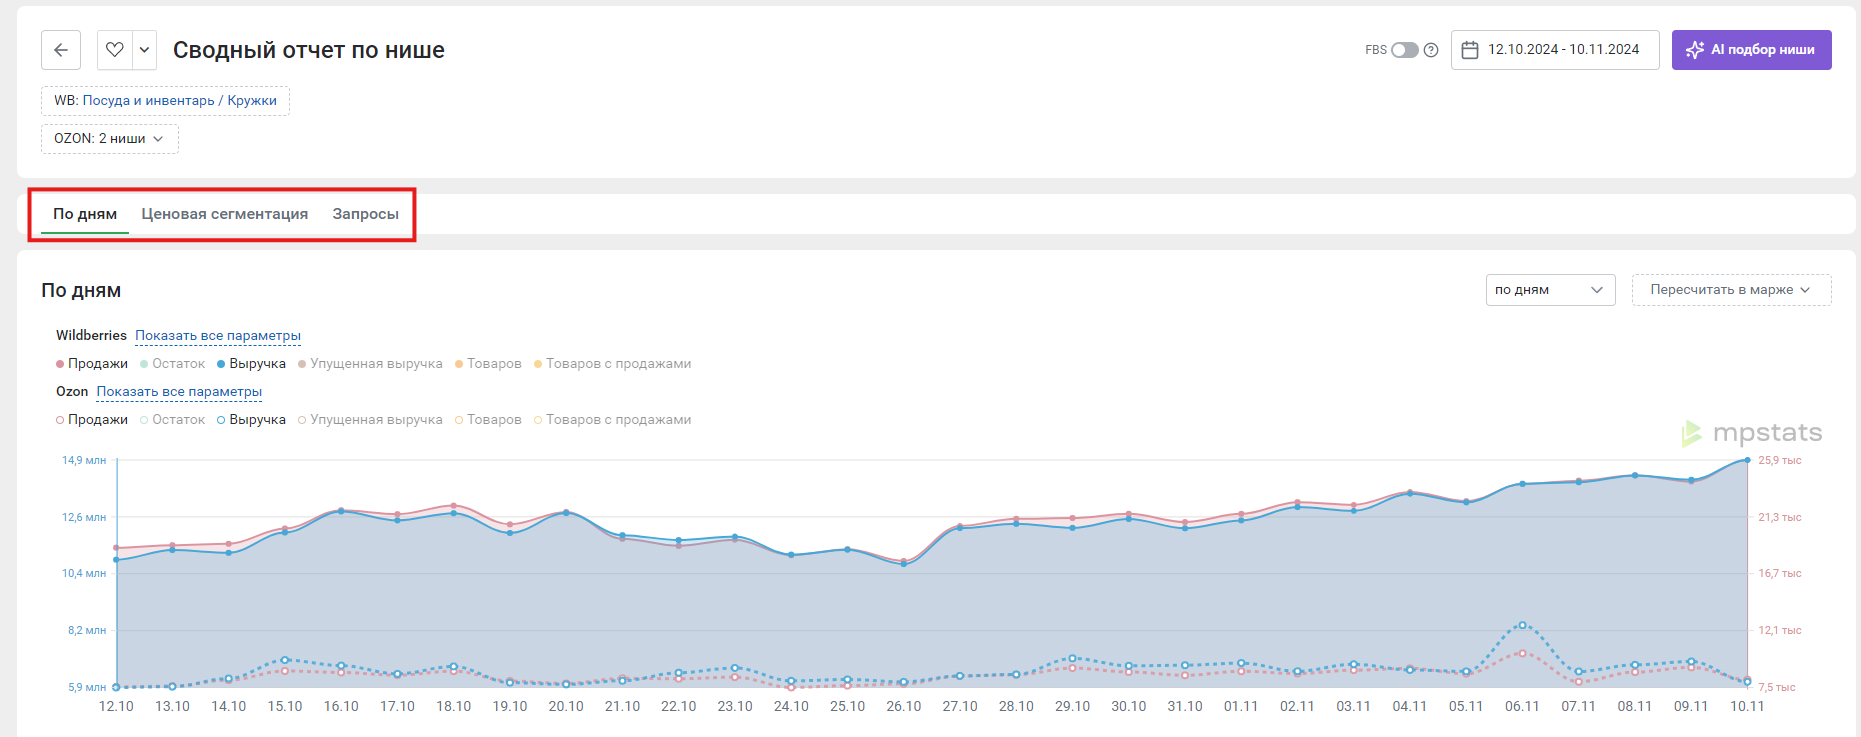The width and height of the screenshot is (1861, 737).
Task: Toggle Wildberries Продажи legend series
Action: tap(92, 364)
